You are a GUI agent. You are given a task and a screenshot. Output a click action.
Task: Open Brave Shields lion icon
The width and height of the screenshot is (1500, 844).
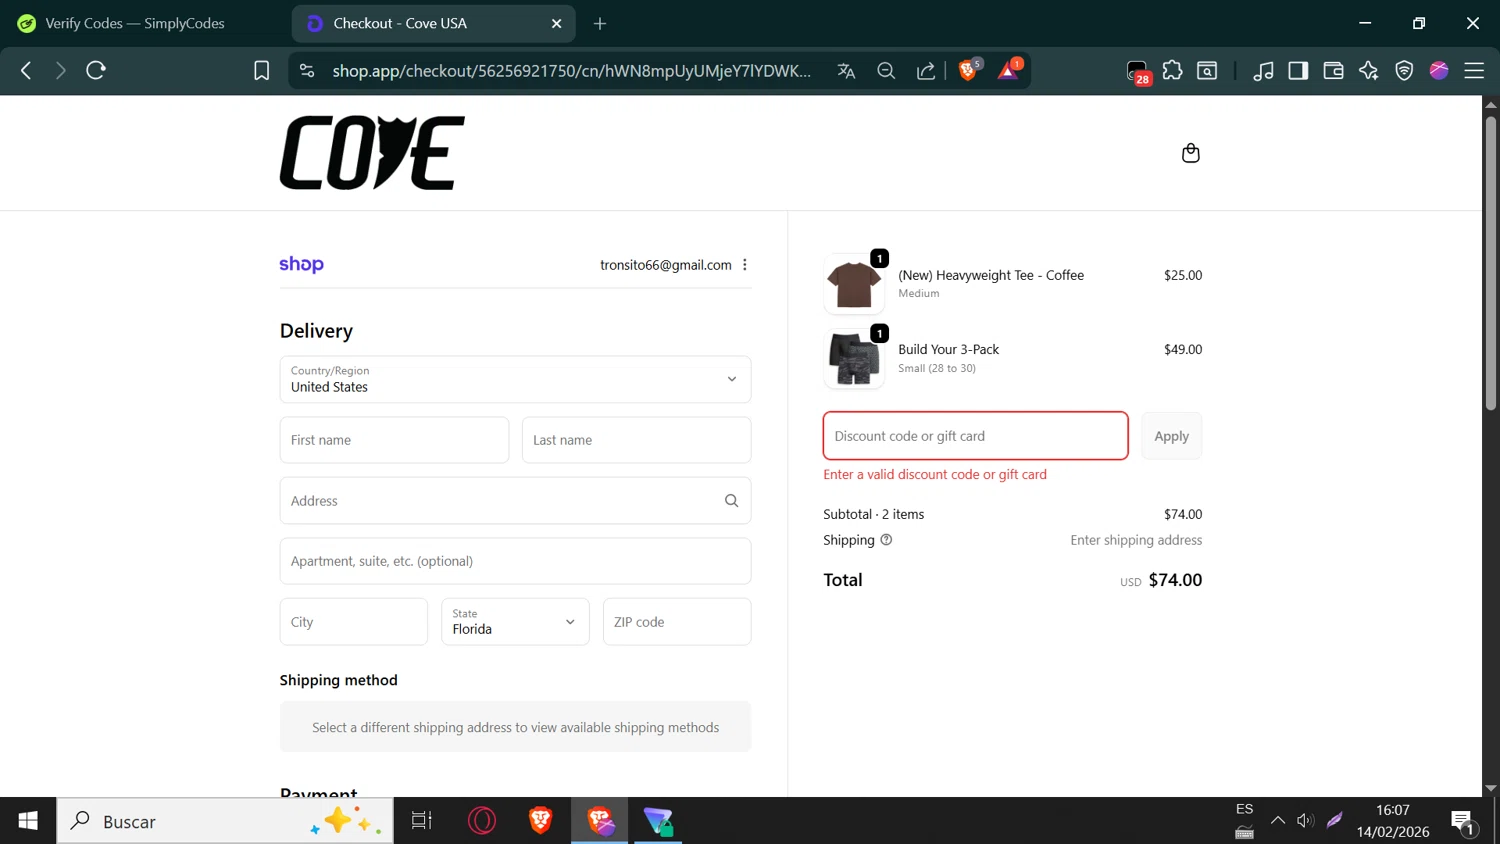pyautogui.click(x=968, y=70)
